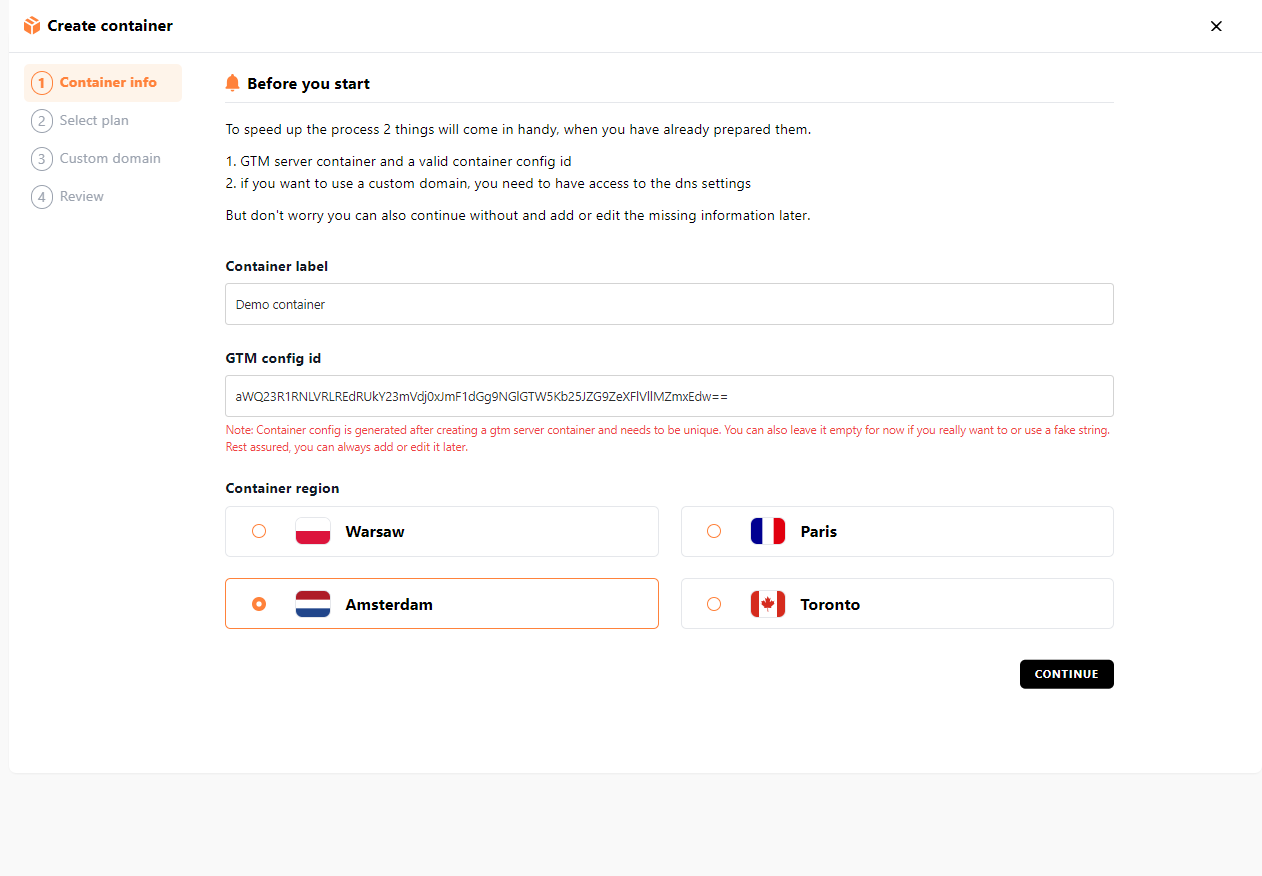Viewport: 1262px width, 876px height.
Task: Close the Create container dialog
Action: (1216, 26)
